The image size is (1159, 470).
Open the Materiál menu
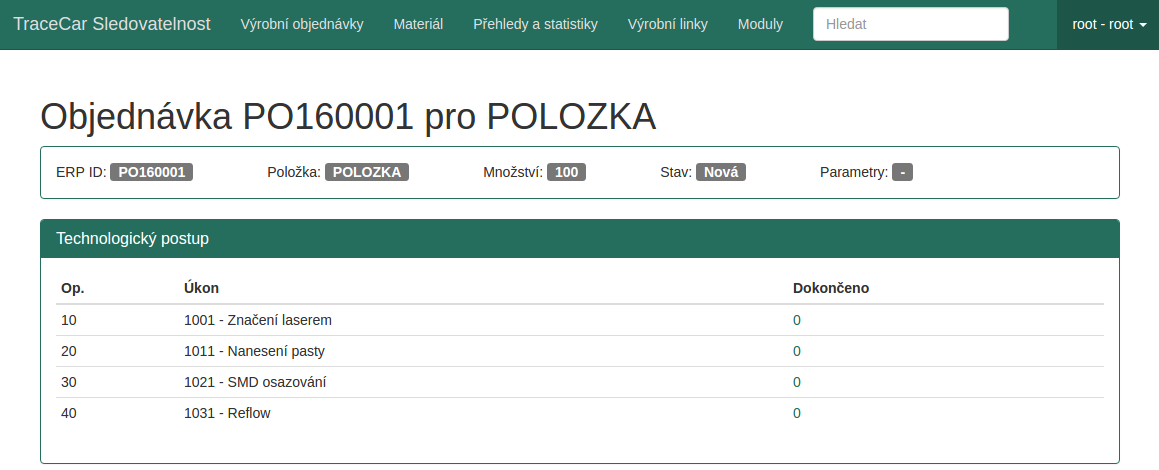point(418,24)
